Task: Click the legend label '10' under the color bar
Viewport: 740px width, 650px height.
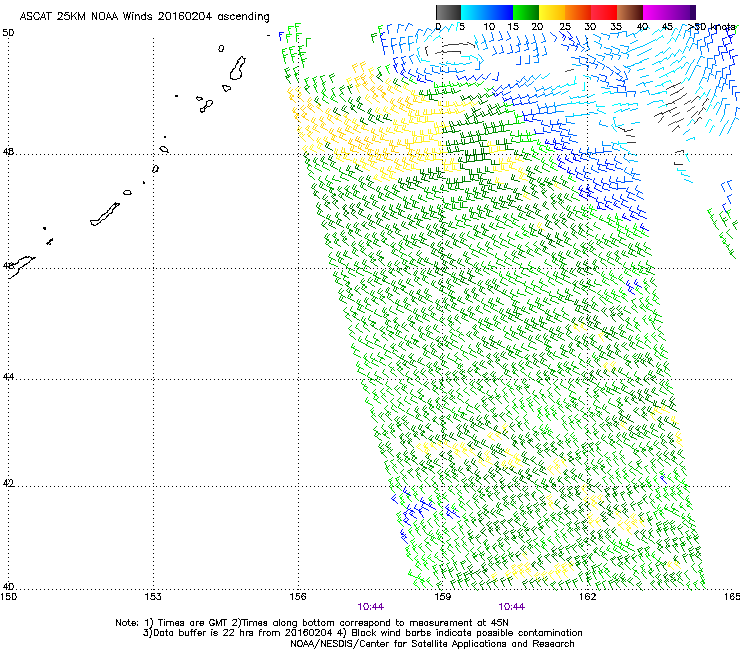Action: pos(489,27)
